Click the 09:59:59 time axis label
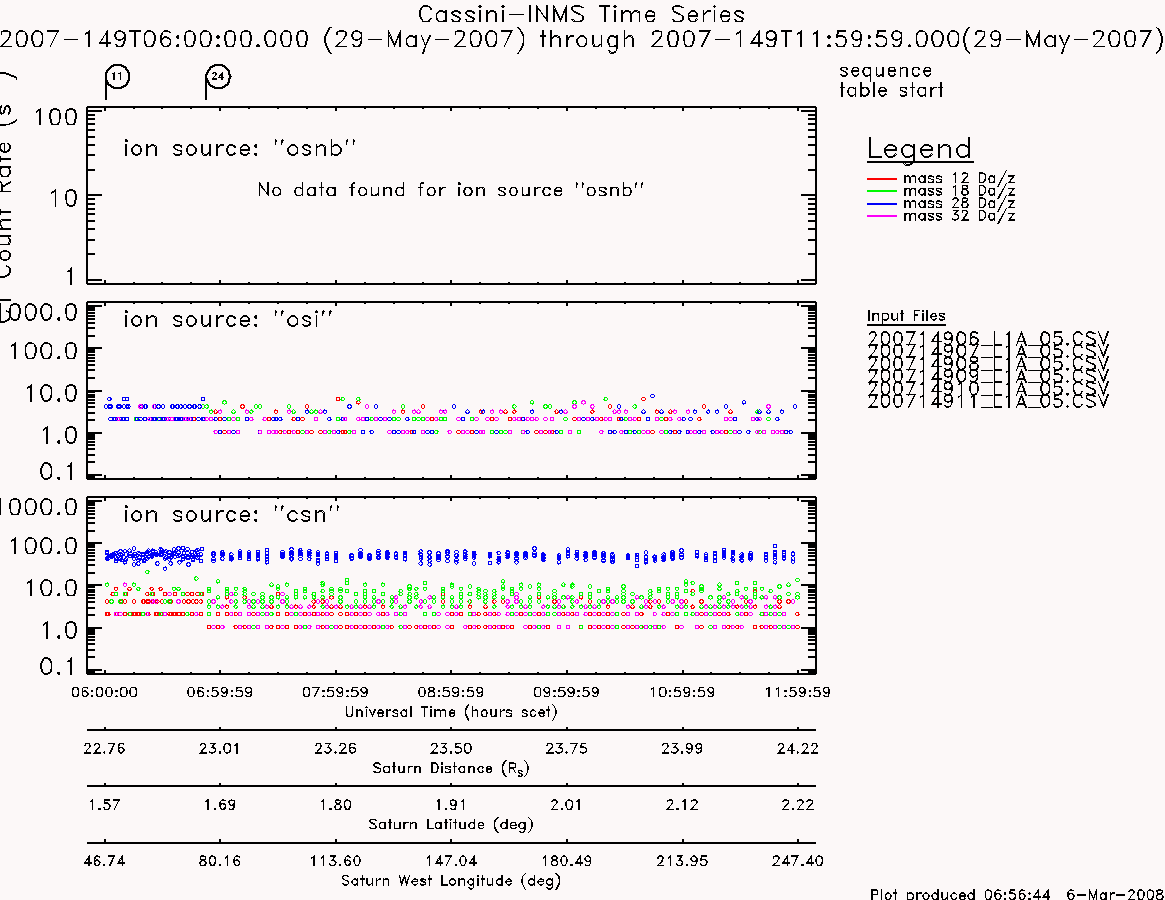This screenshot has width=1165, height=900. tap(566, 692)
